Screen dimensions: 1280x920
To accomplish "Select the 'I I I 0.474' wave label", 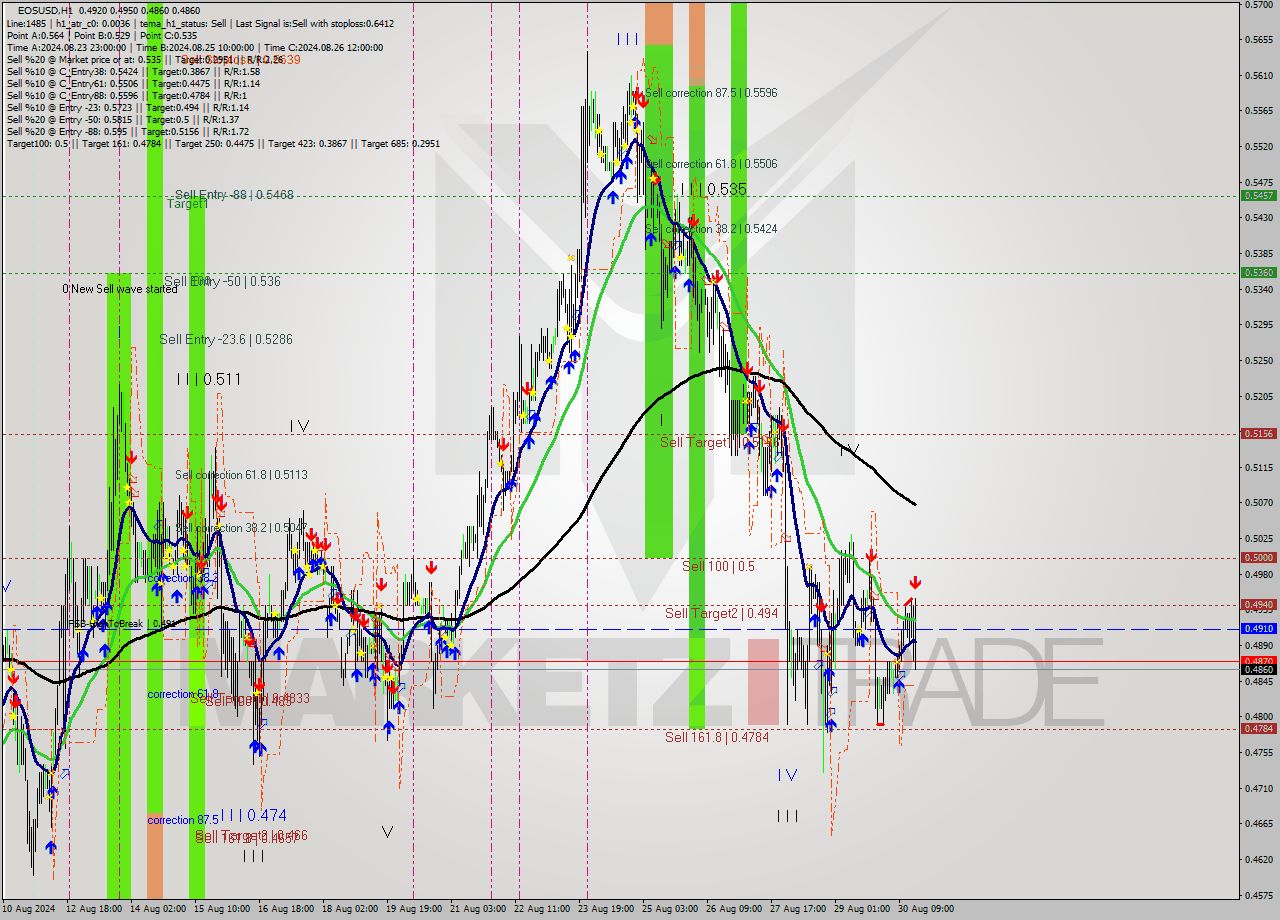I will pos(254,815).
